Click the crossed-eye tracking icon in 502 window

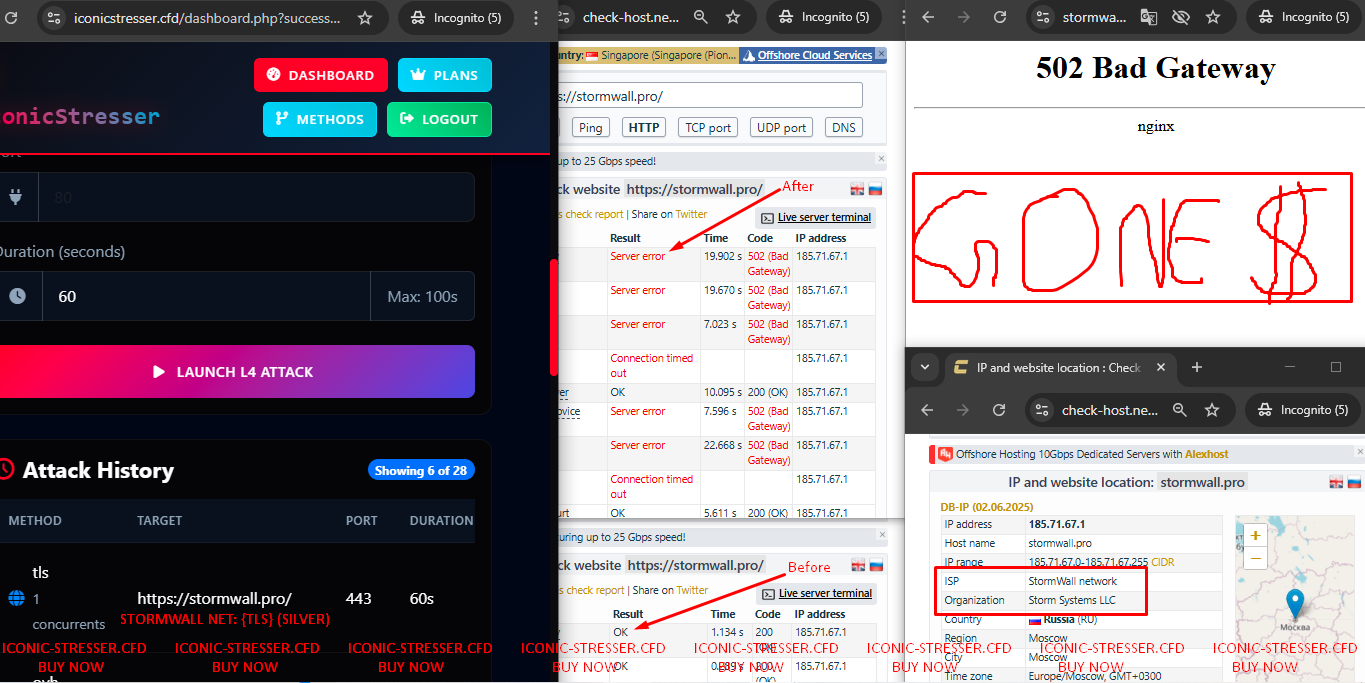1180,17
